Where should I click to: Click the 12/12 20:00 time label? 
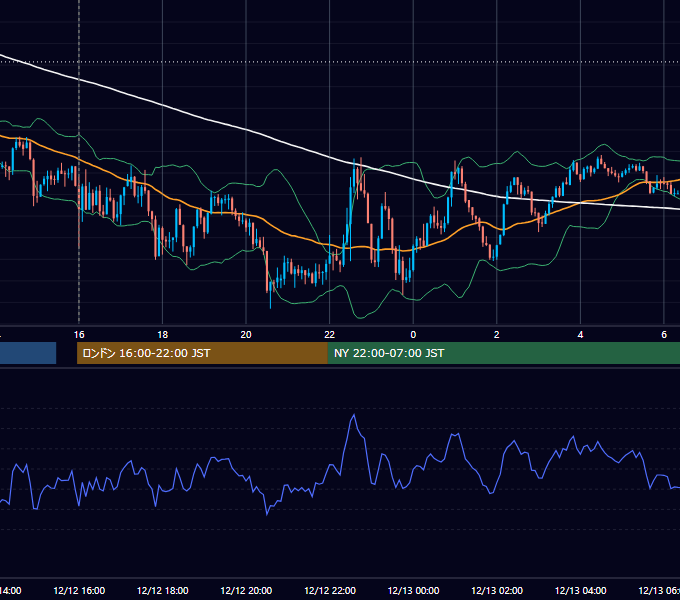pos(246,590)
